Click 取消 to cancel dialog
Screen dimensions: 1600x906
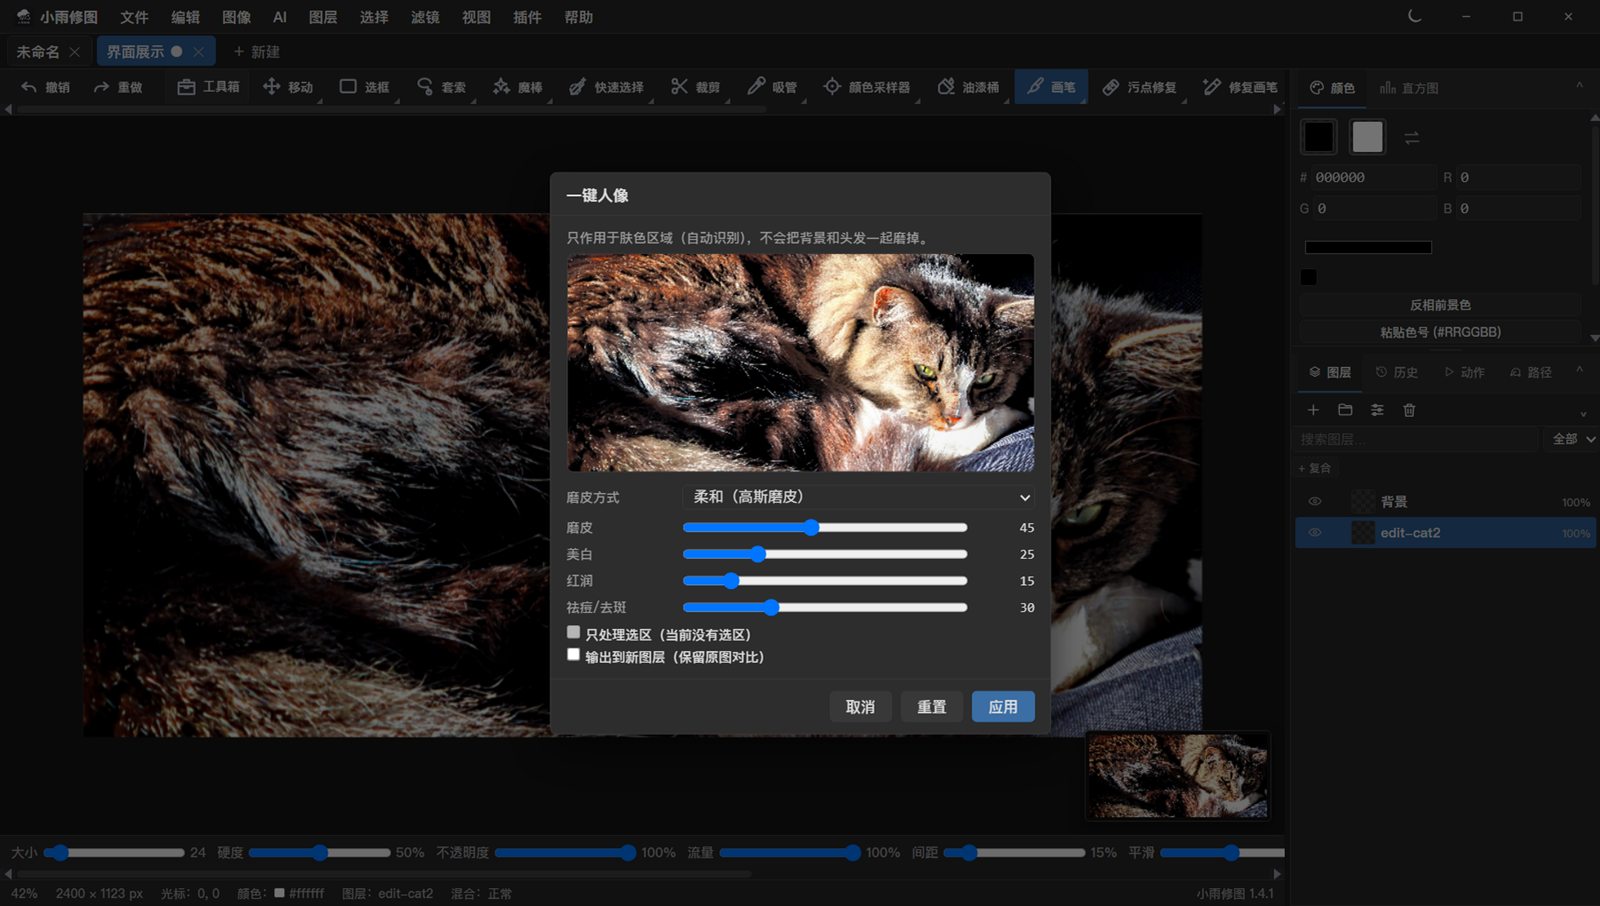point(860,707)
